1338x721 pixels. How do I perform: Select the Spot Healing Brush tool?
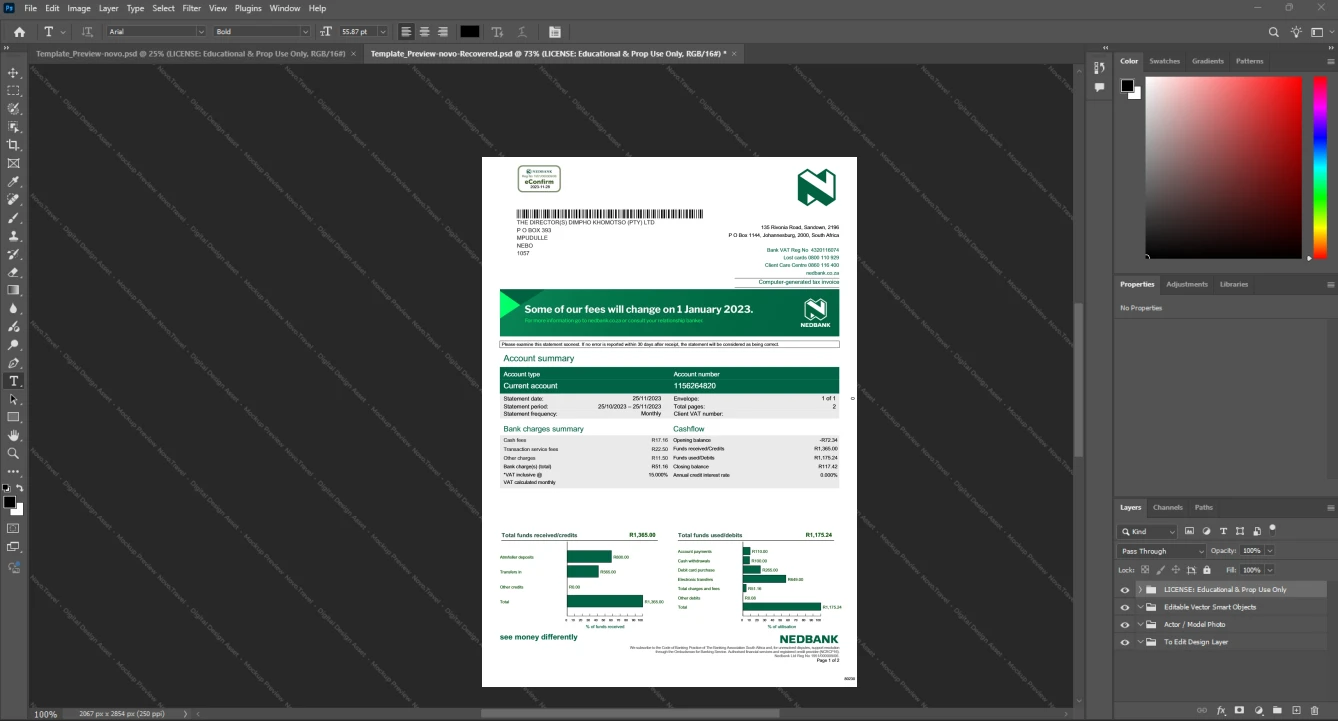point(13,200)
